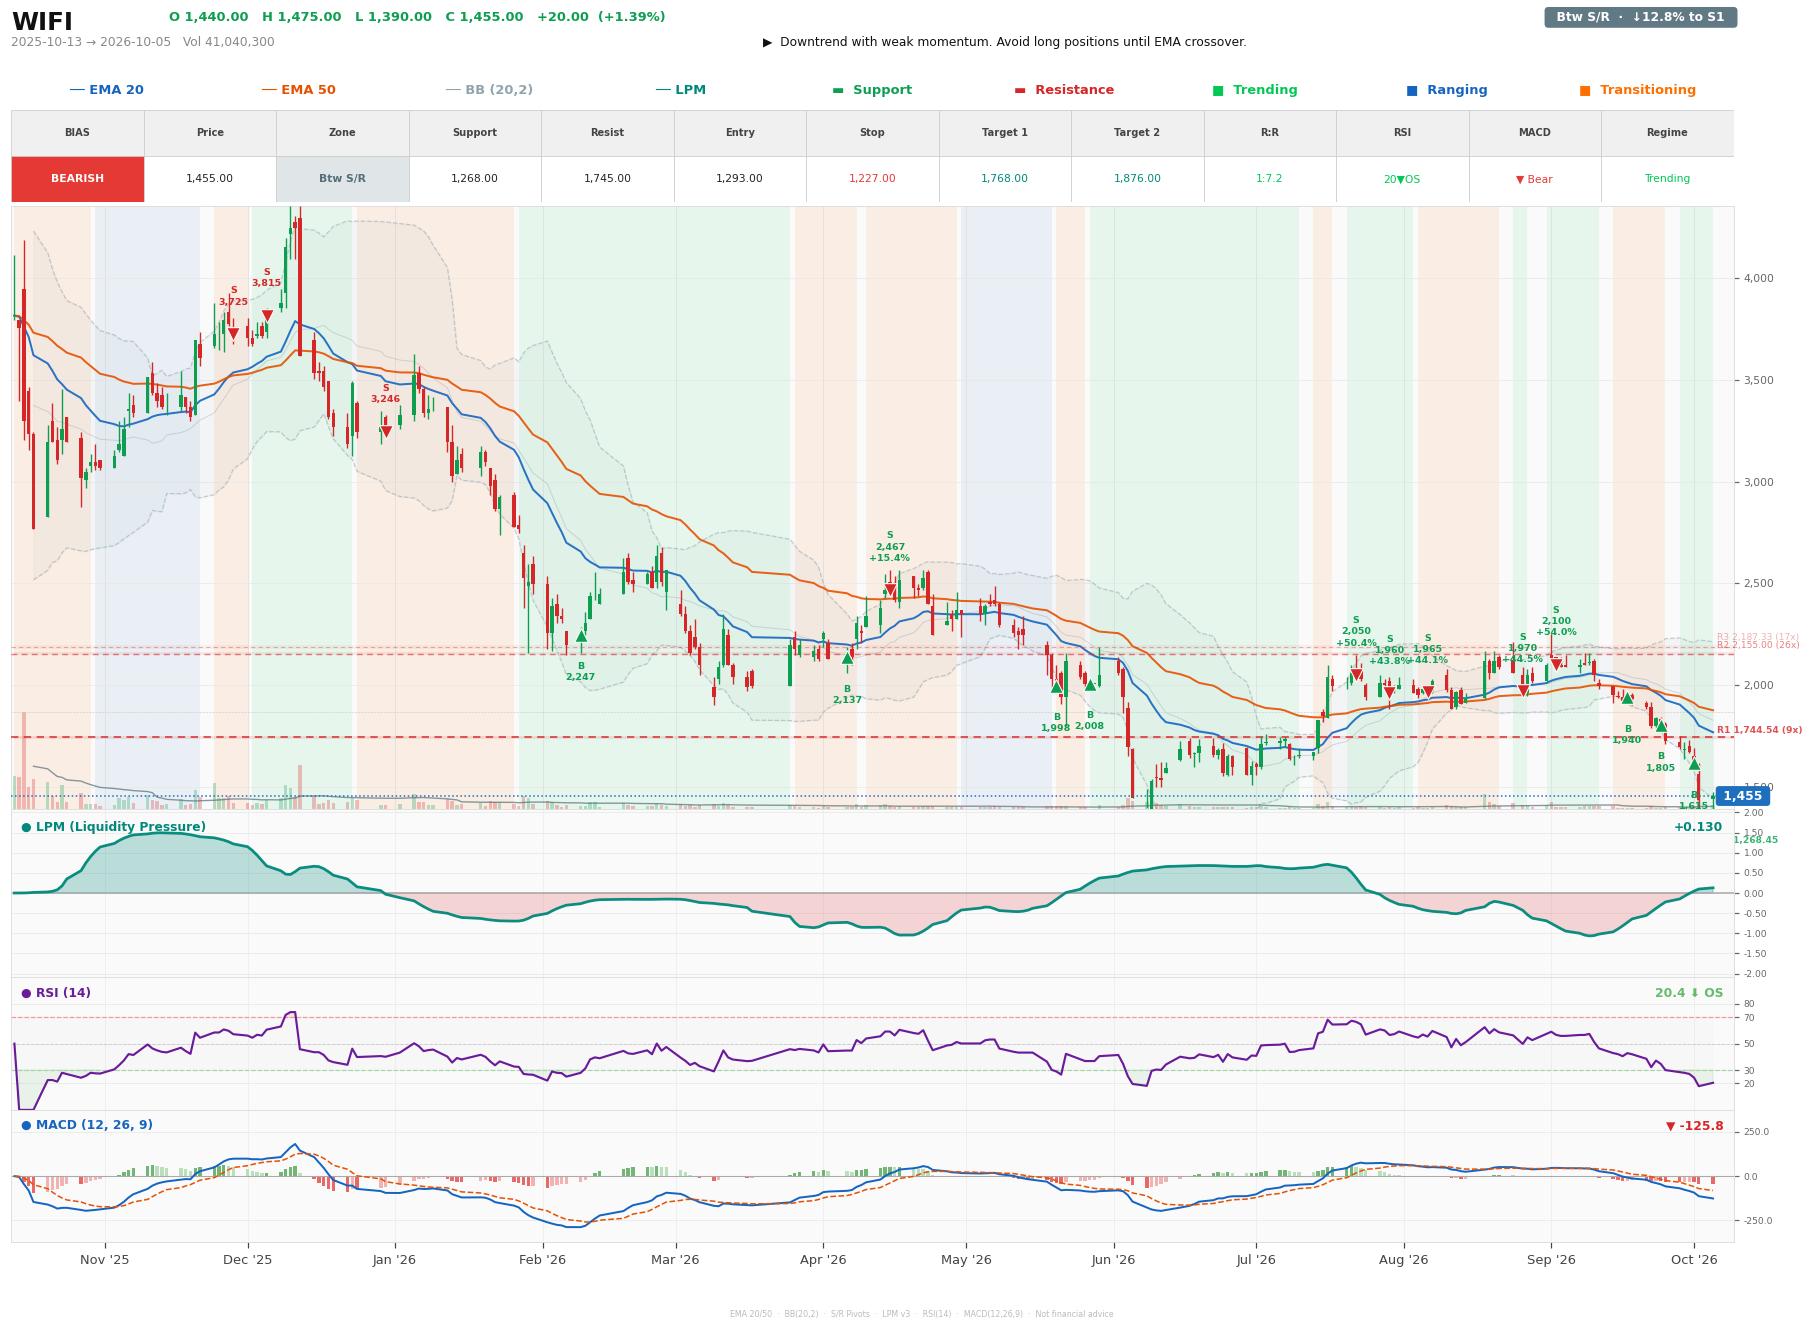The width and height of the screenshot is (1813, 1330).
Task: Click the buy marker labeled B 2,137
Action: pyautogui.click(x=847, y=658)
